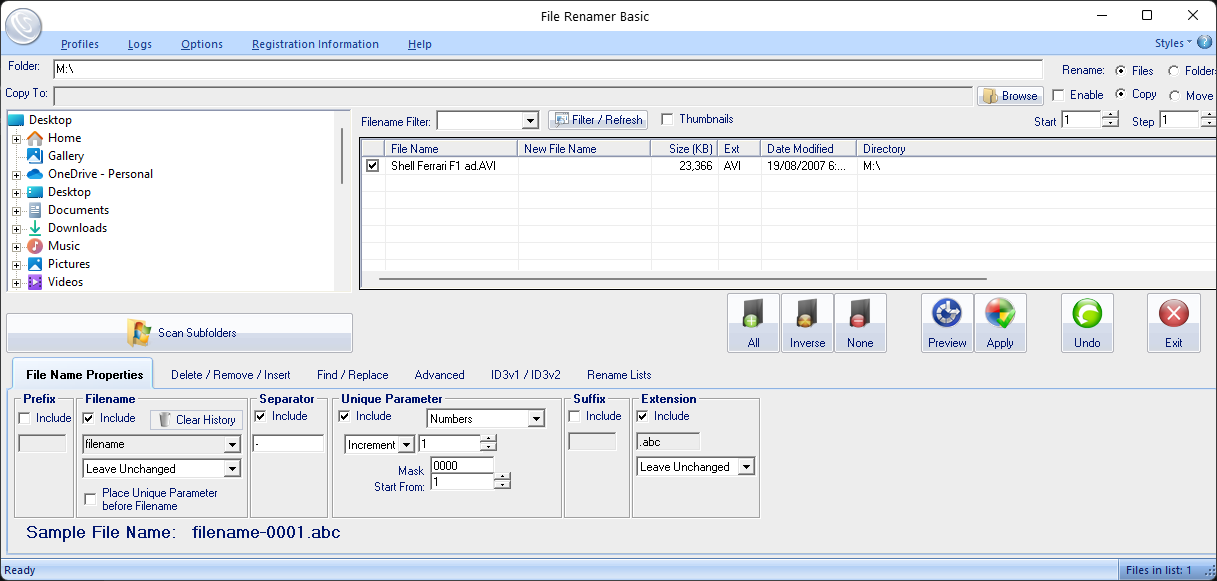Open the Options menu

pos(202,44)
